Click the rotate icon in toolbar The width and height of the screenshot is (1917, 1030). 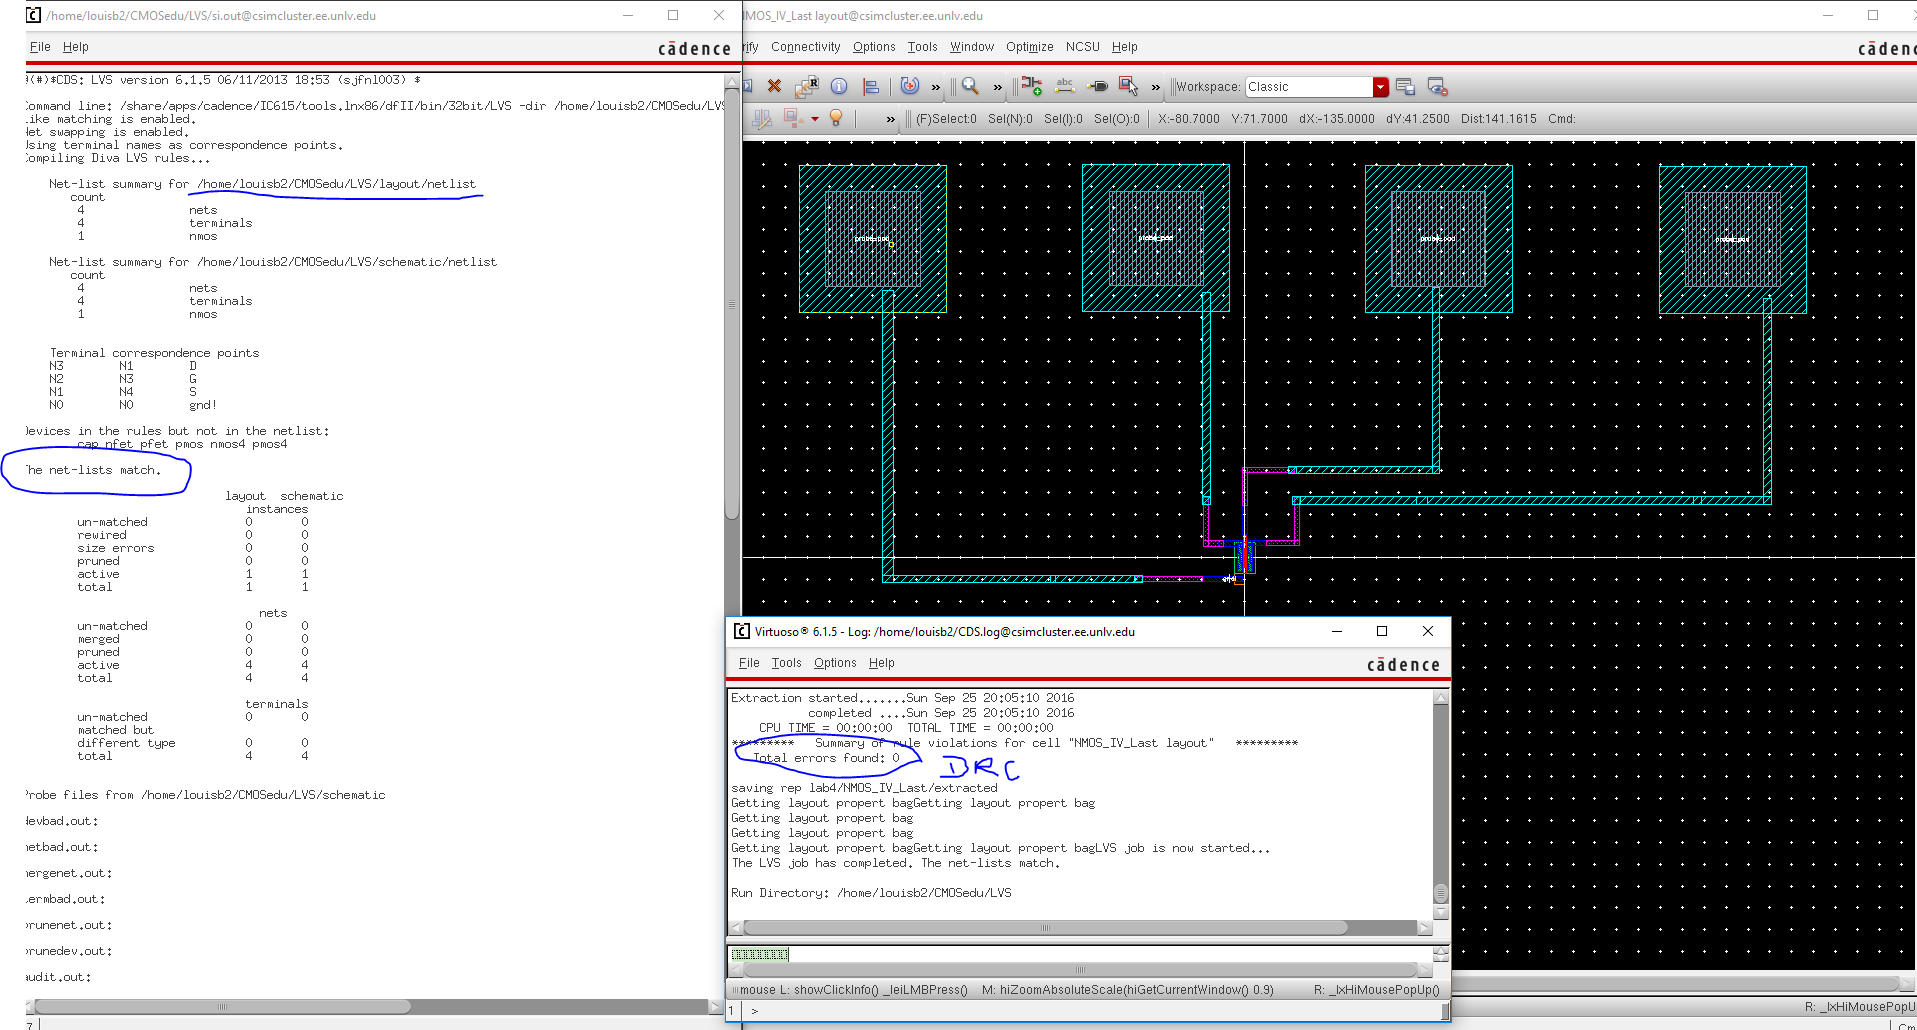tap(909, 87)
